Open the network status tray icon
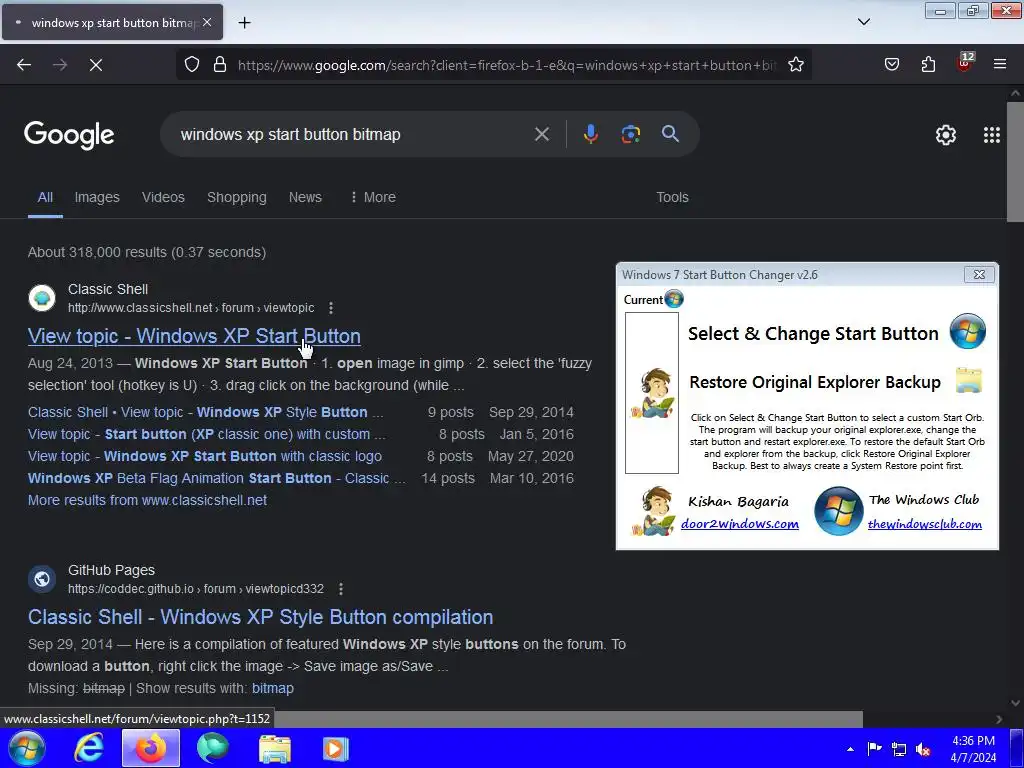Viewport: 1024px width, 768px height. tap(899, 749)
